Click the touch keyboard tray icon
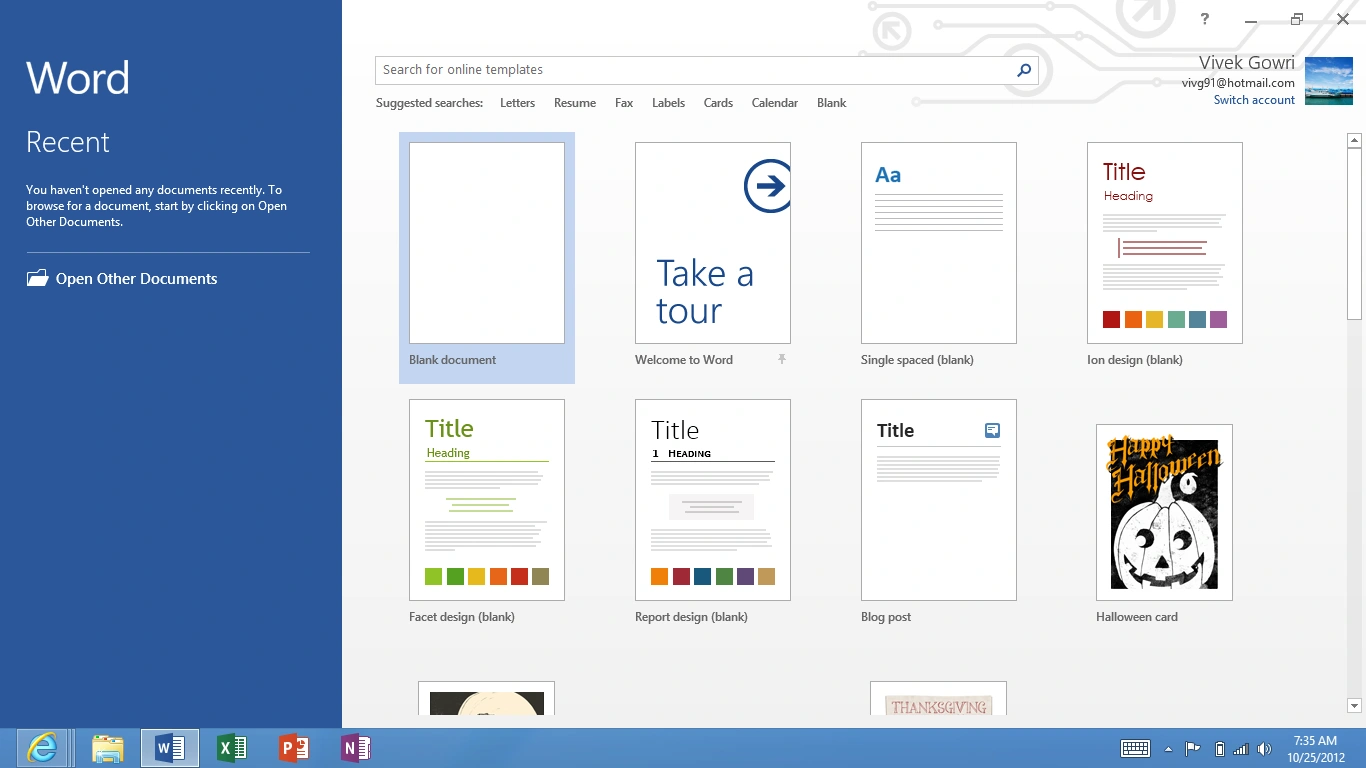This screenshot has height=768, width=1366. point(1135,749)
